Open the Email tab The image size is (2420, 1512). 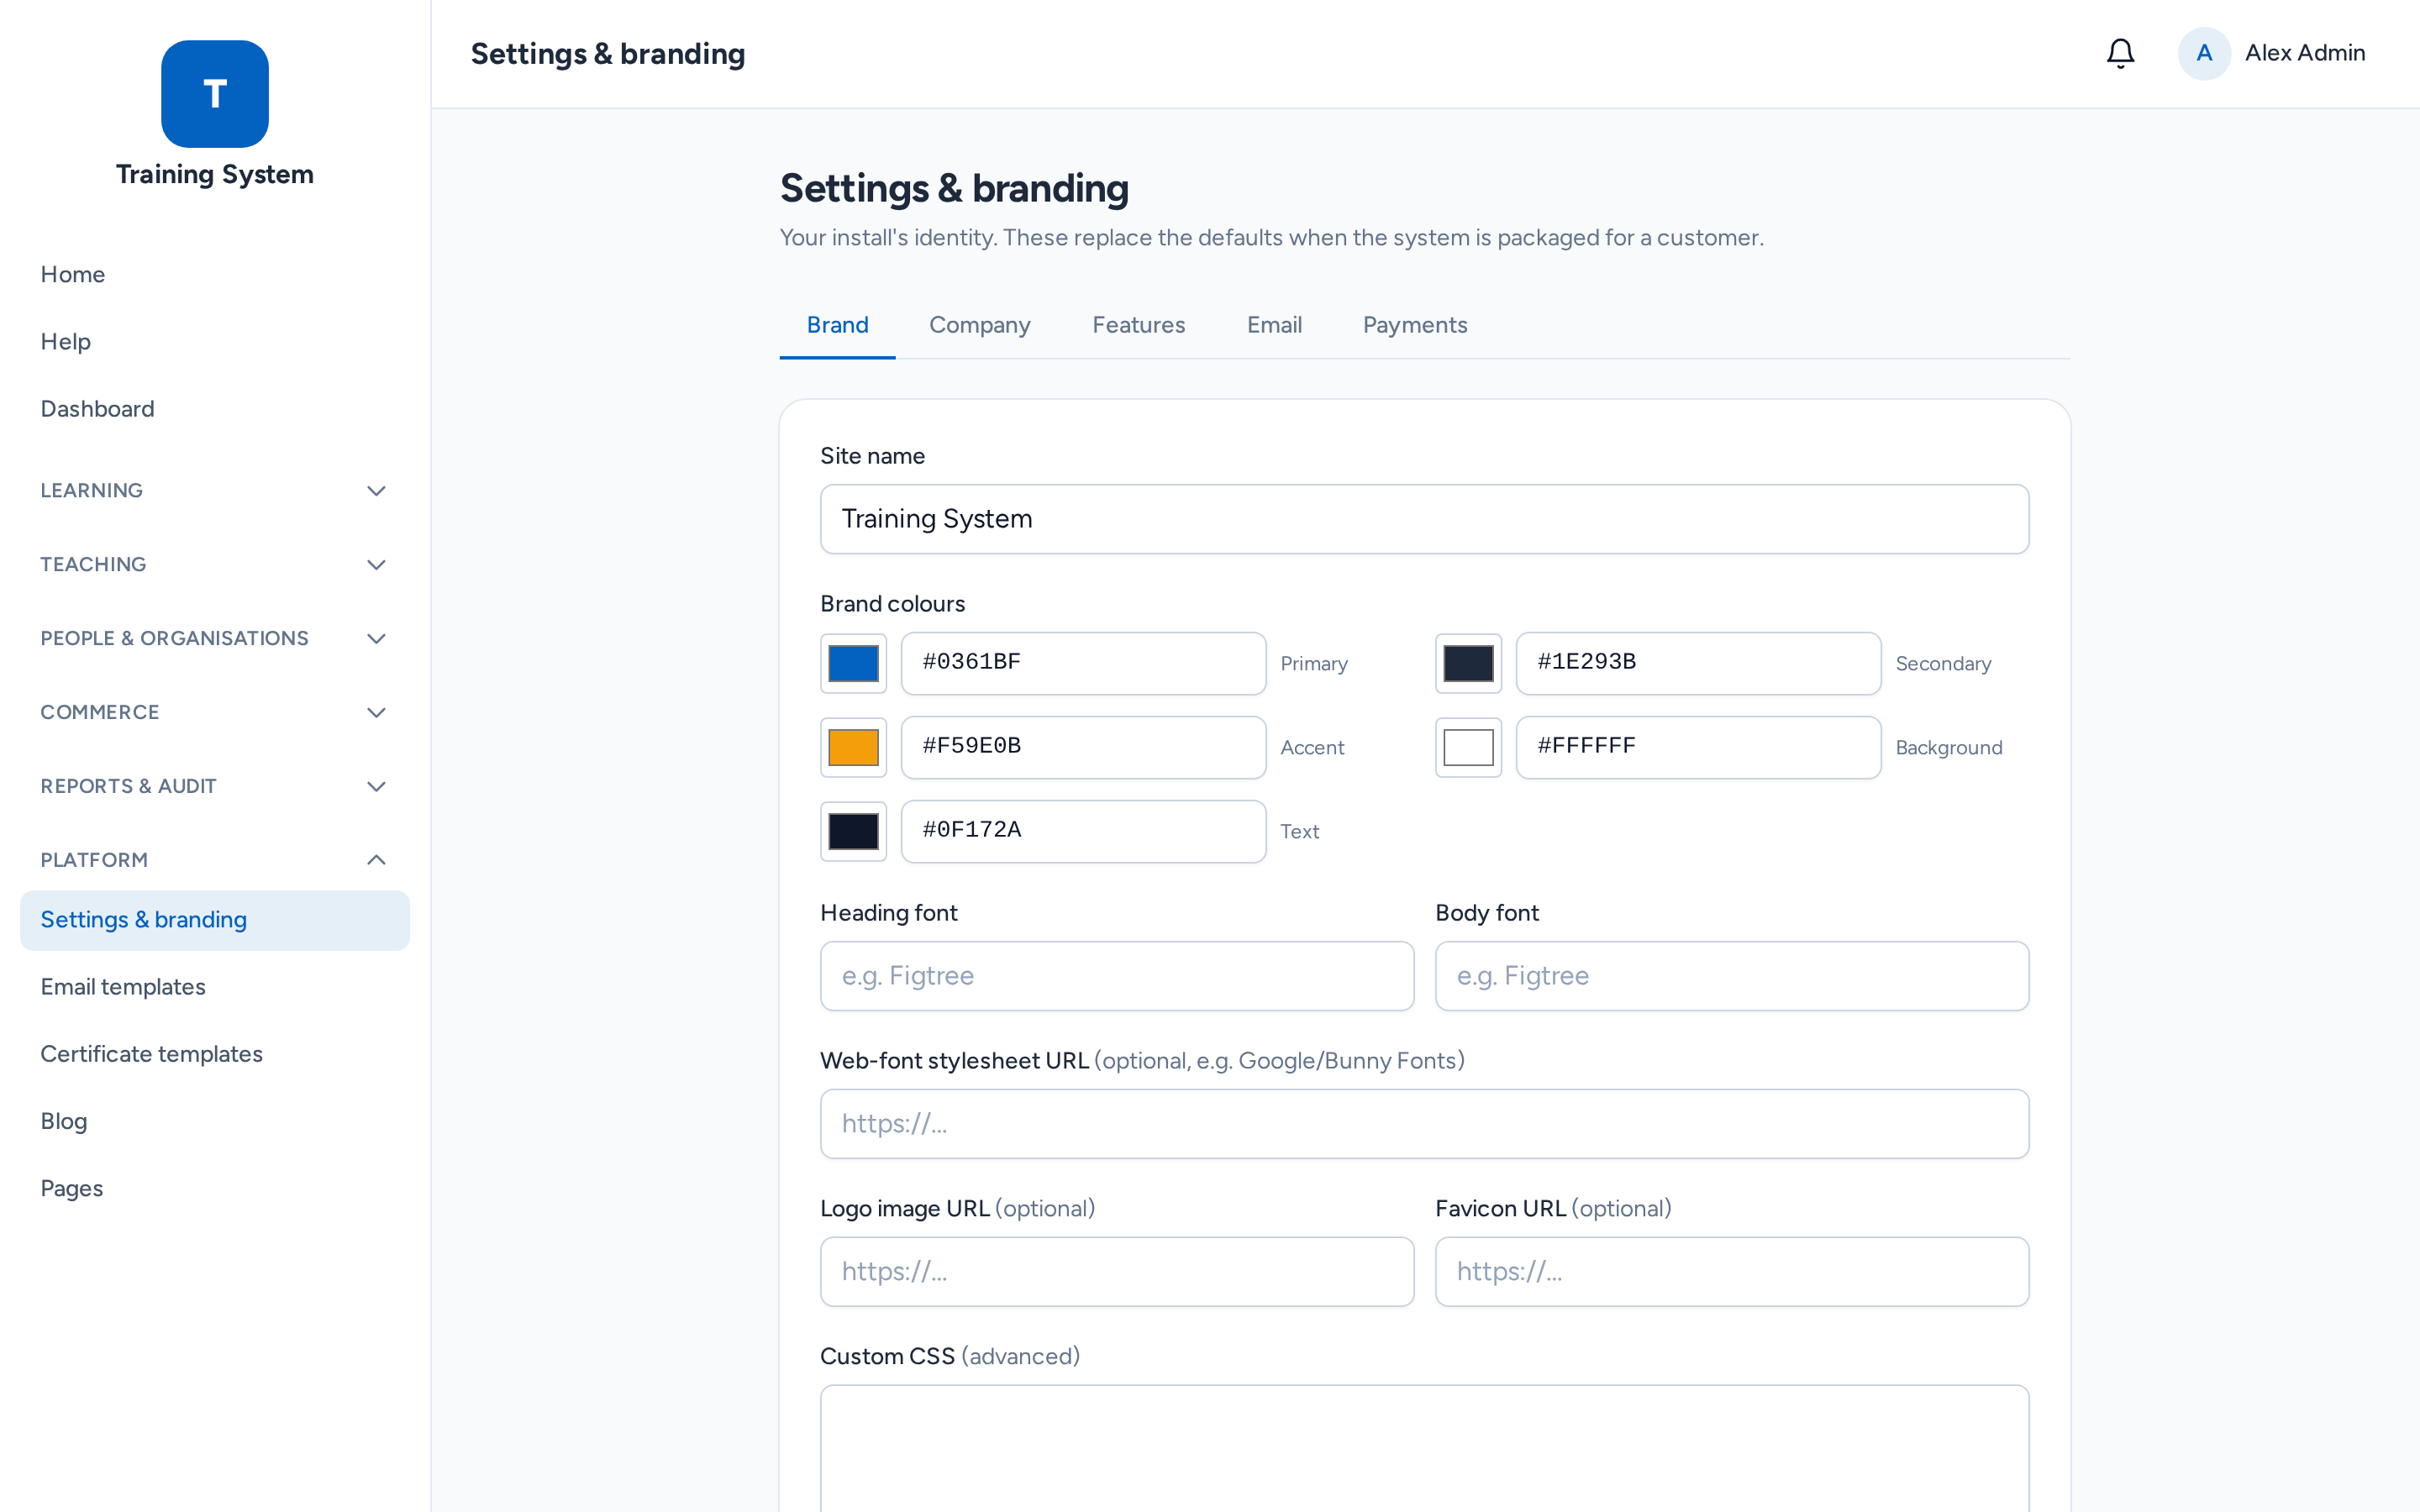1274,325
